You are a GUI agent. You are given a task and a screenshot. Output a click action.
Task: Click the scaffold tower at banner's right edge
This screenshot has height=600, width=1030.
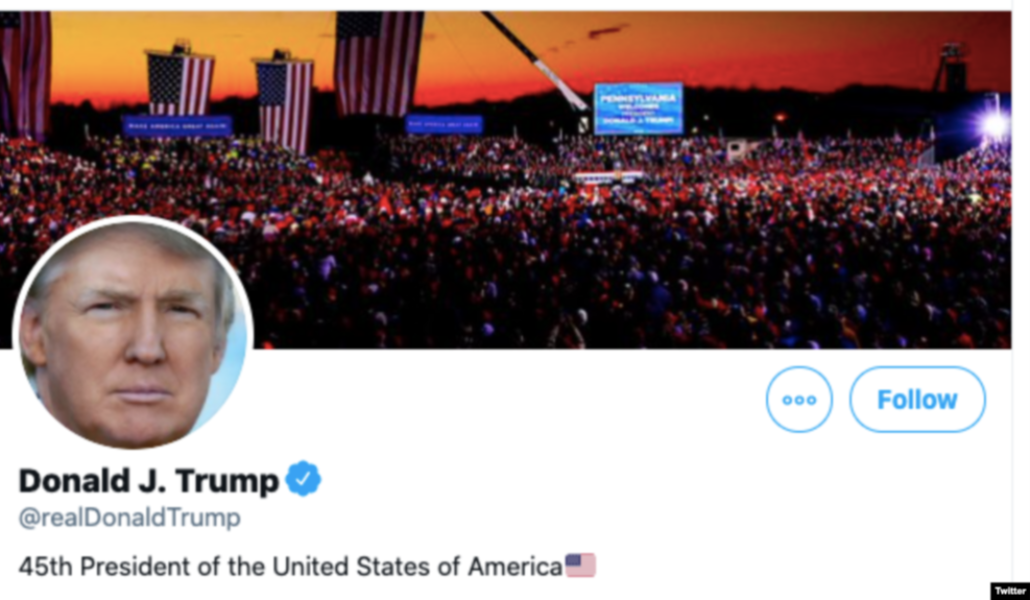(949, 68)
